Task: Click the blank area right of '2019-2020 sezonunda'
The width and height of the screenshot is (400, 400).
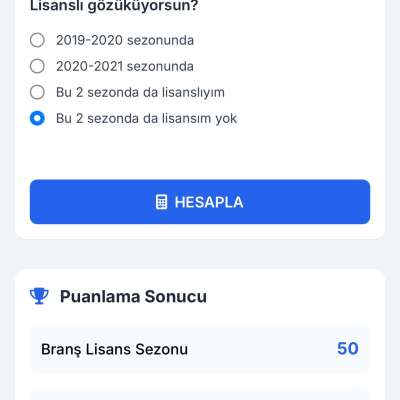Action: [x=282, y=40]
